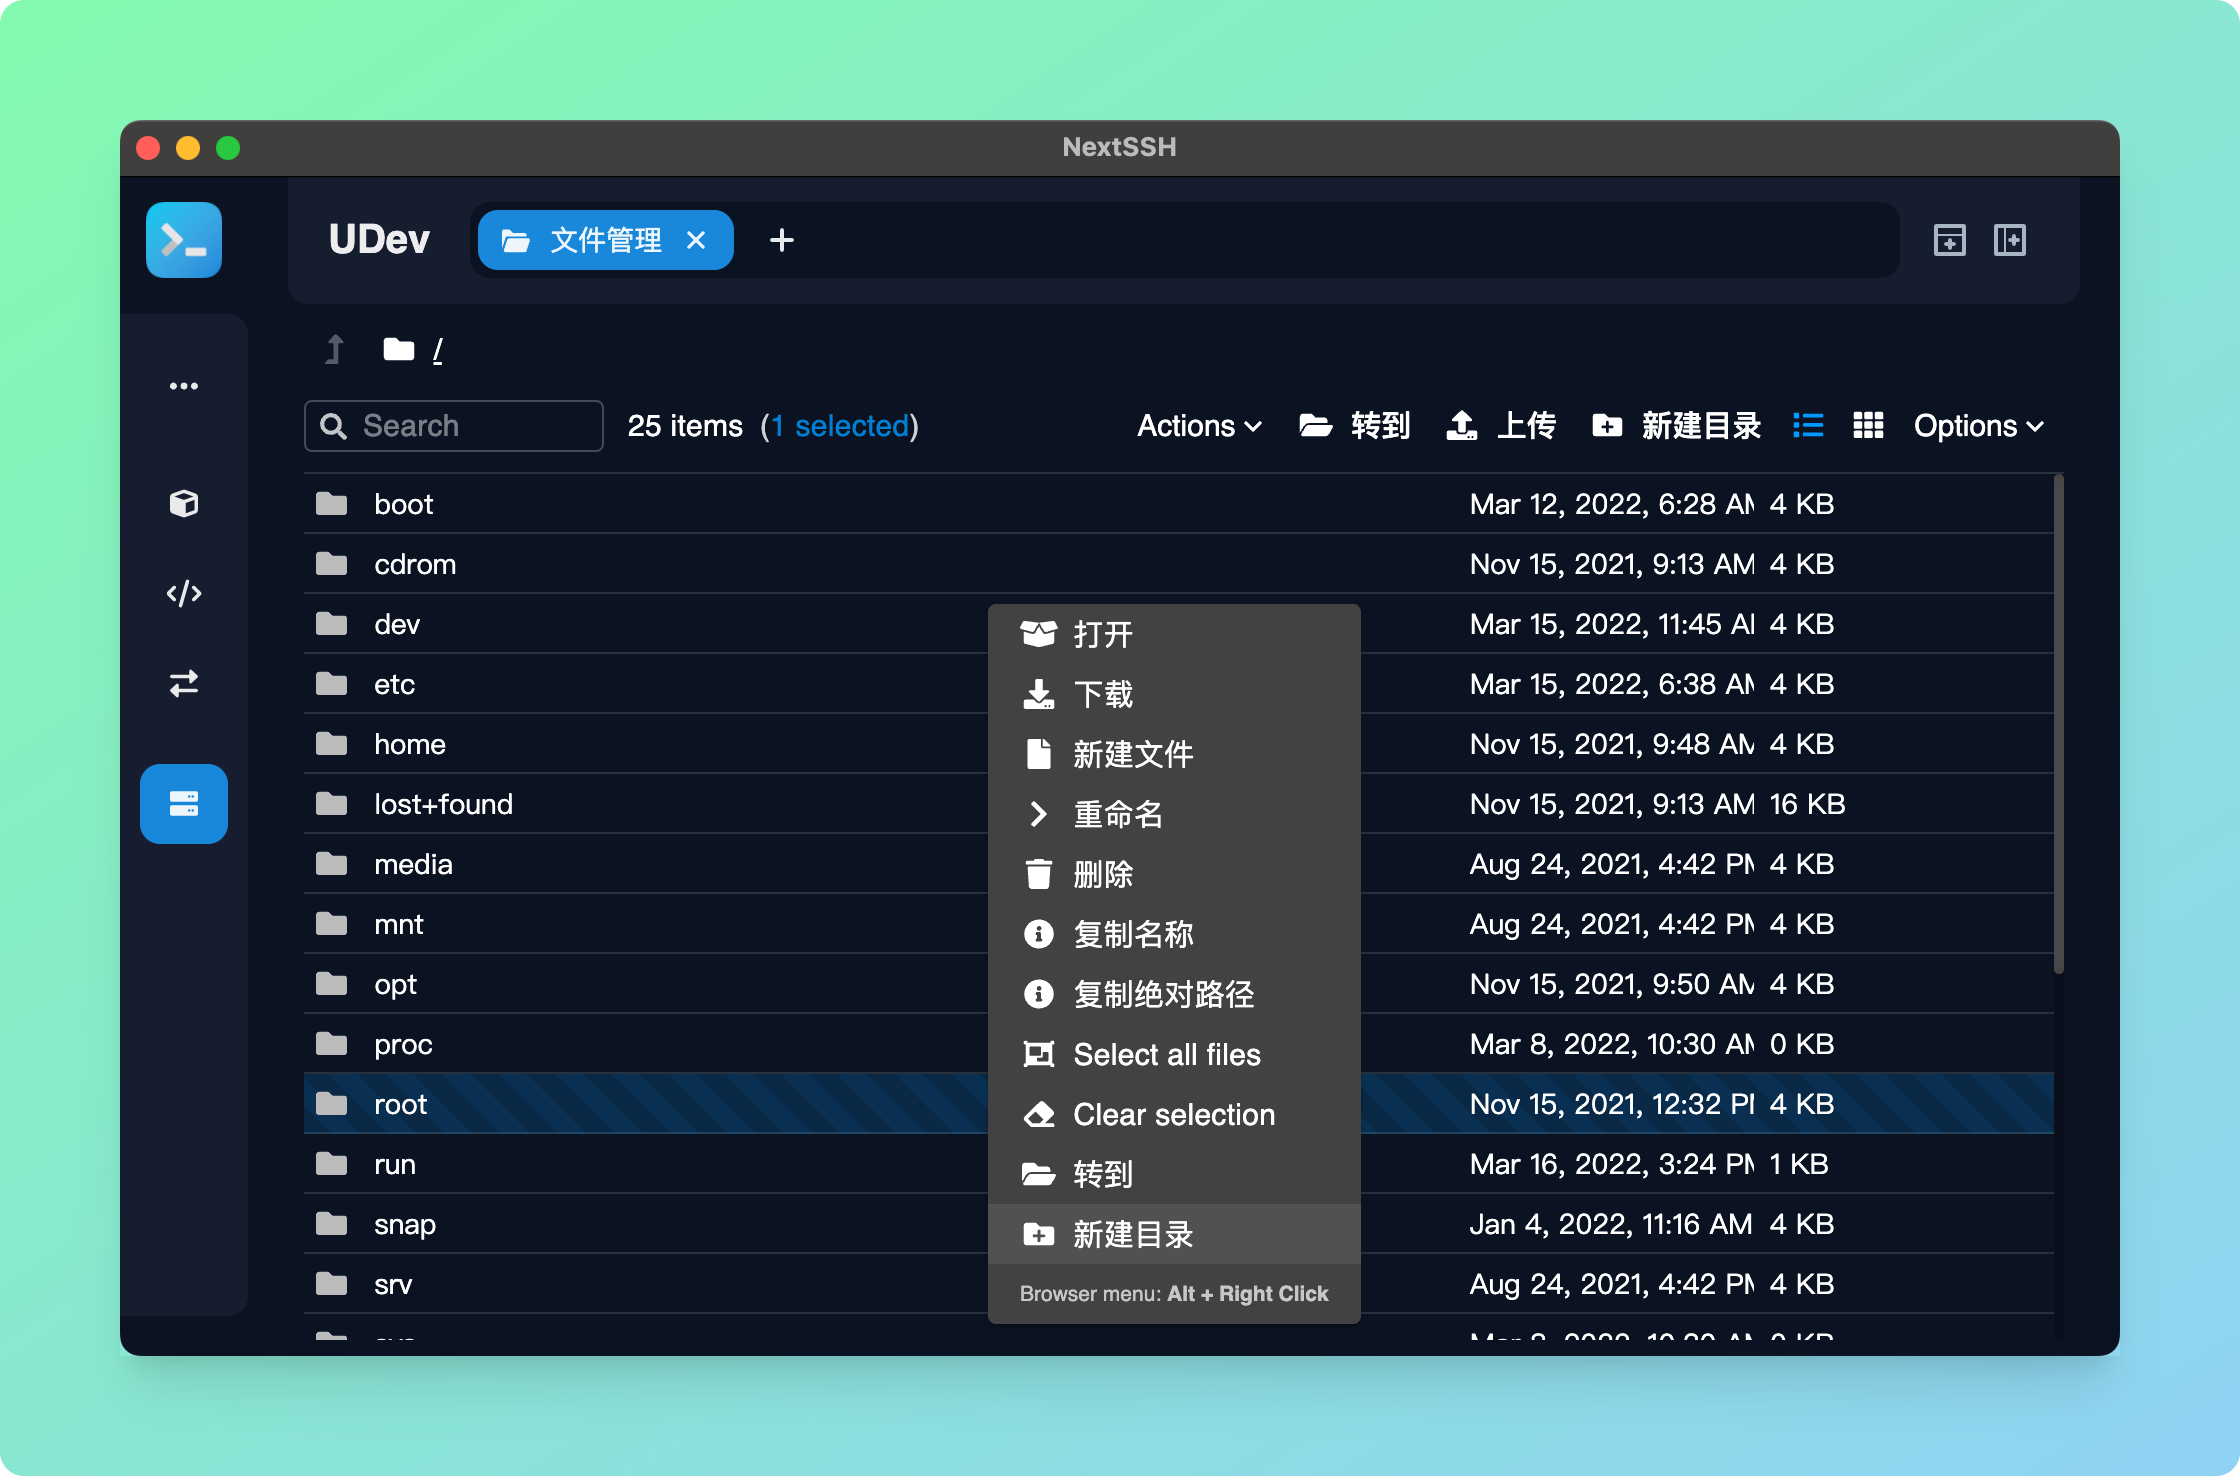The height and width of the screenshot is (1476, 2240).
Task: Open the code snippets icon in sidebar
Action: 184,594
